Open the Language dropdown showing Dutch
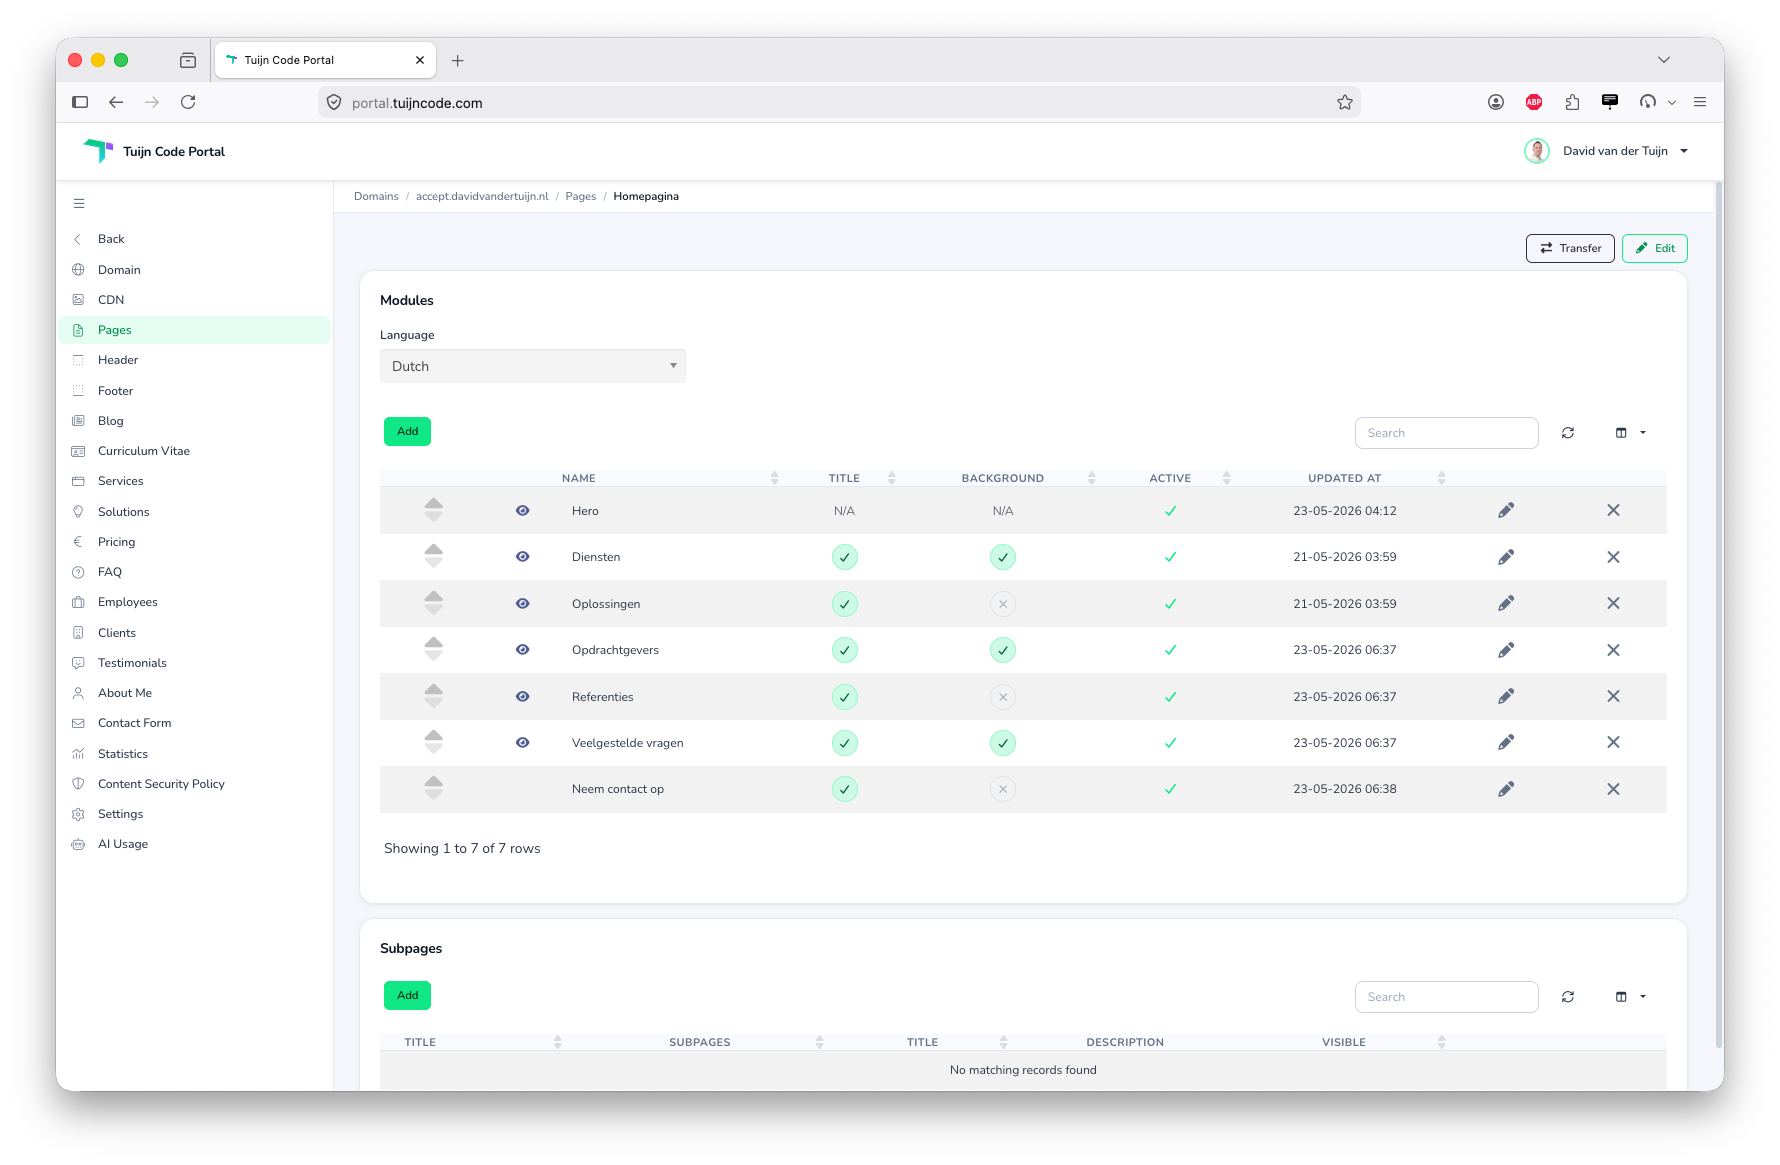Image resolution: width=1780 pixels, height=1165 pixels. tap(533, 366)
